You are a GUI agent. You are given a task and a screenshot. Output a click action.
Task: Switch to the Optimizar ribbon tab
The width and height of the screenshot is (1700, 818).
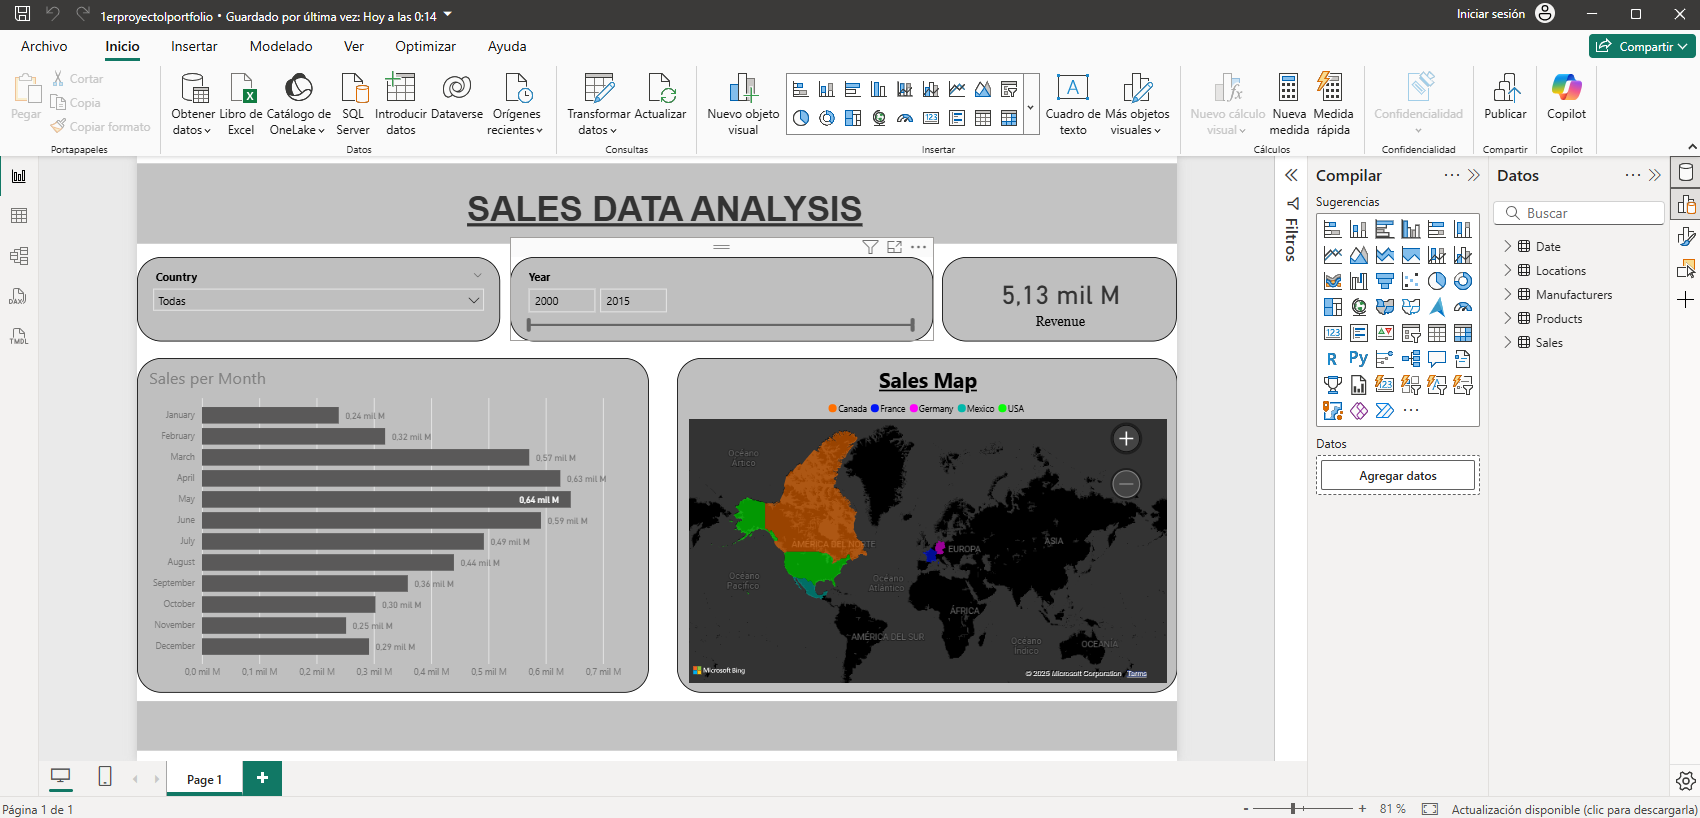(x=425, y=46)
